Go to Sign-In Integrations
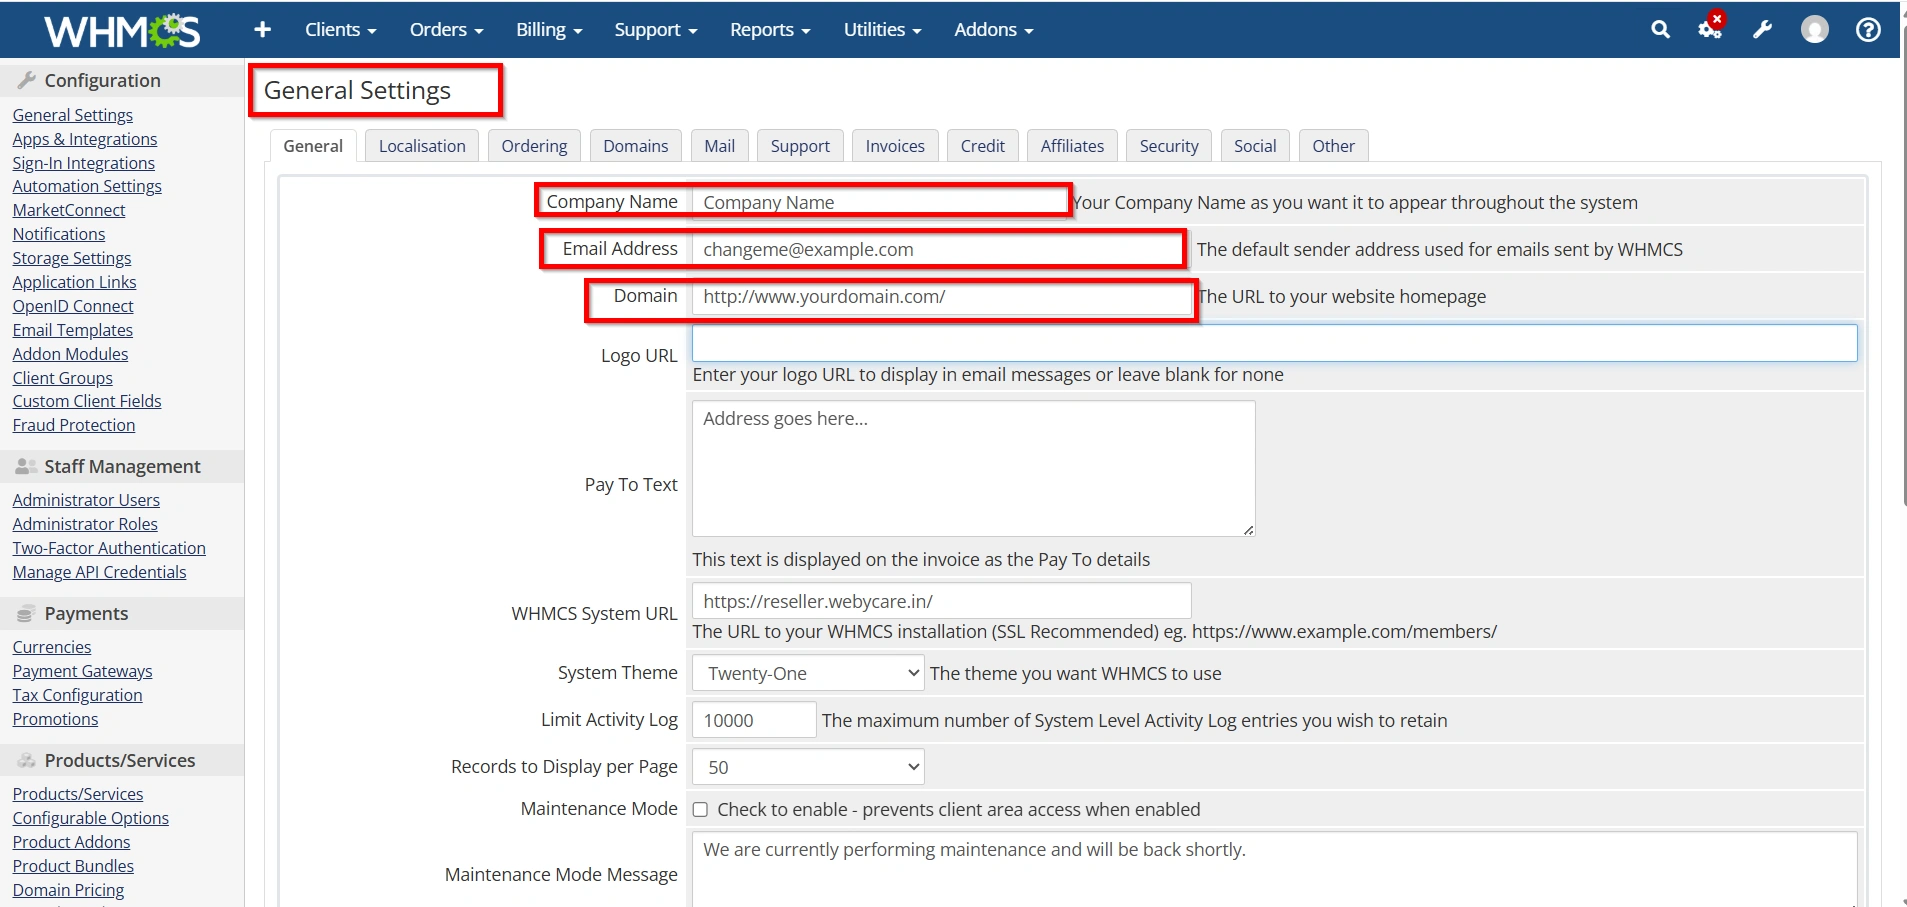The height and width of the screenshot is (907, 1907). coord(84,163)
